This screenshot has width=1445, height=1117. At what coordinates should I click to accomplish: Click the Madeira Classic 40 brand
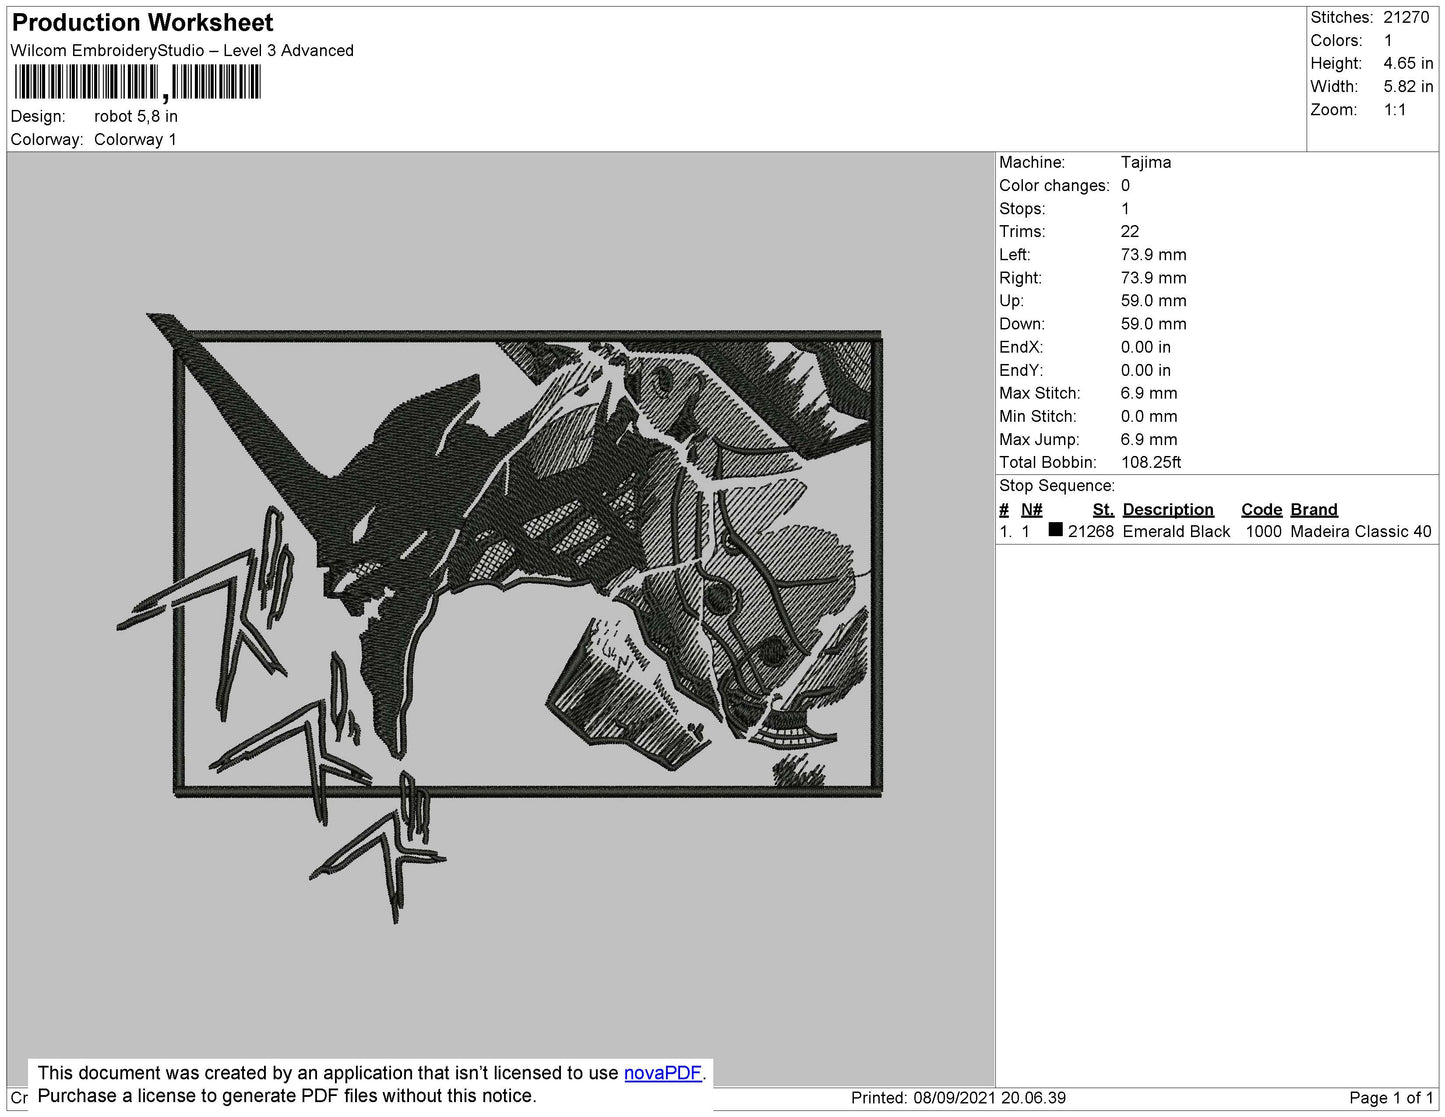point(1361,531)
